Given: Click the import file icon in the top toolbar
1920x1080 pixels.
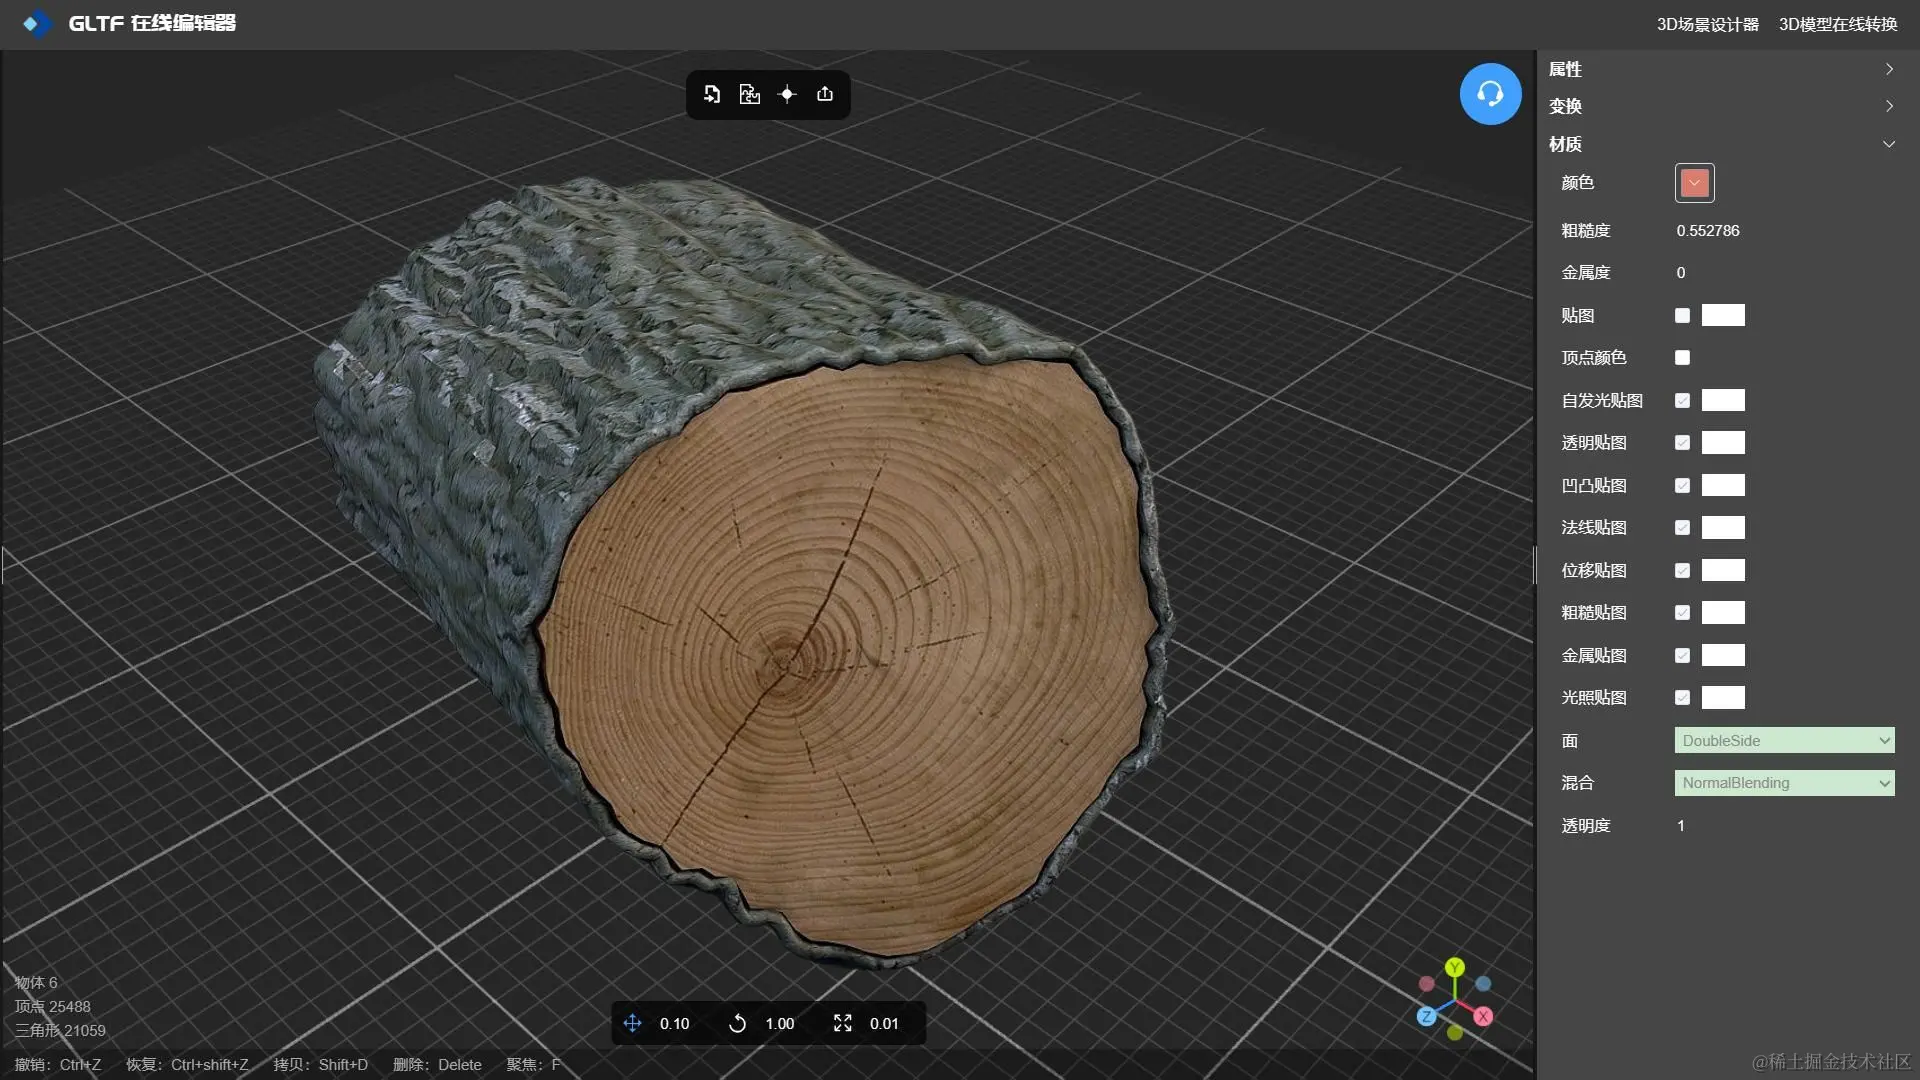Looking at the screenshot, I should pyautogui.click(x=712, y=94).
